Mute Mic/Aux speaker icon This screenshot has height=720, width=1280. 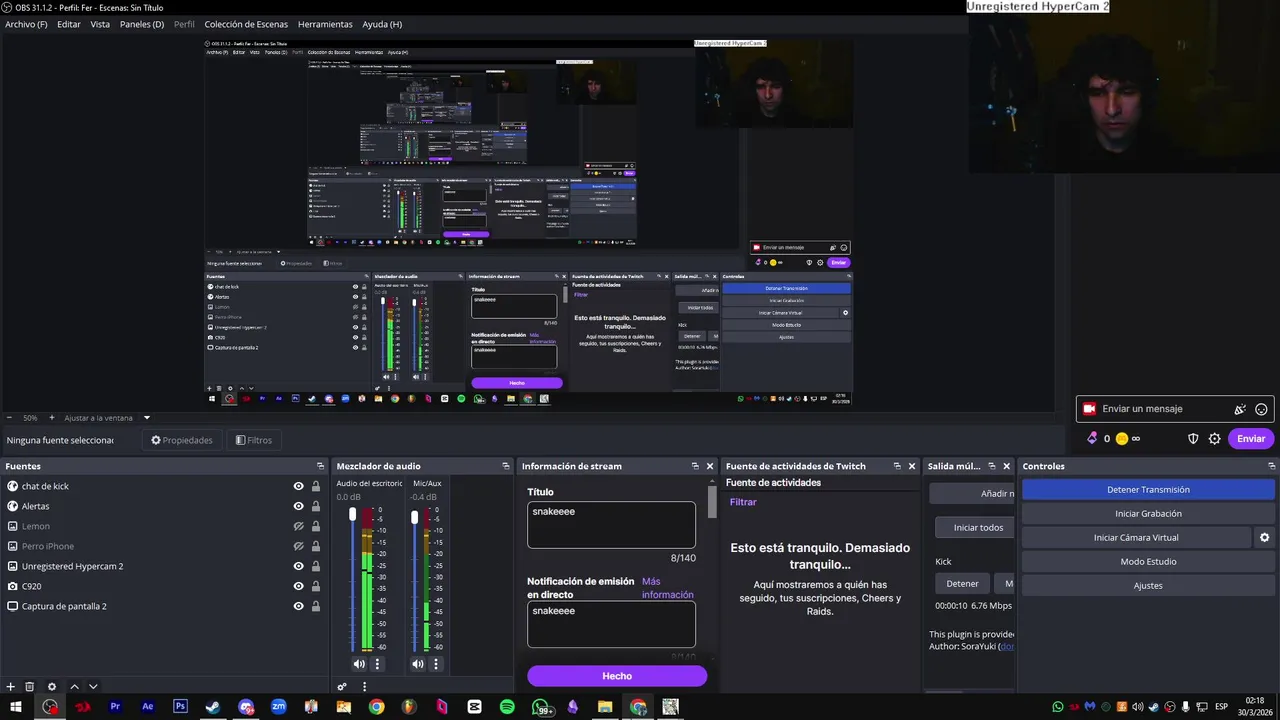[418, 664]
